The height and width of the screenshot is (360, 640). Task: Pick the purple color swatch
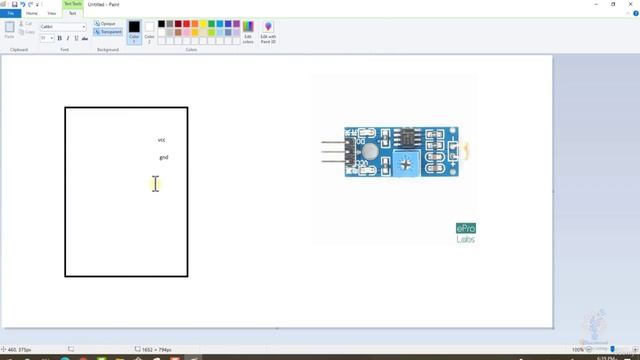(x=237, y=24)
